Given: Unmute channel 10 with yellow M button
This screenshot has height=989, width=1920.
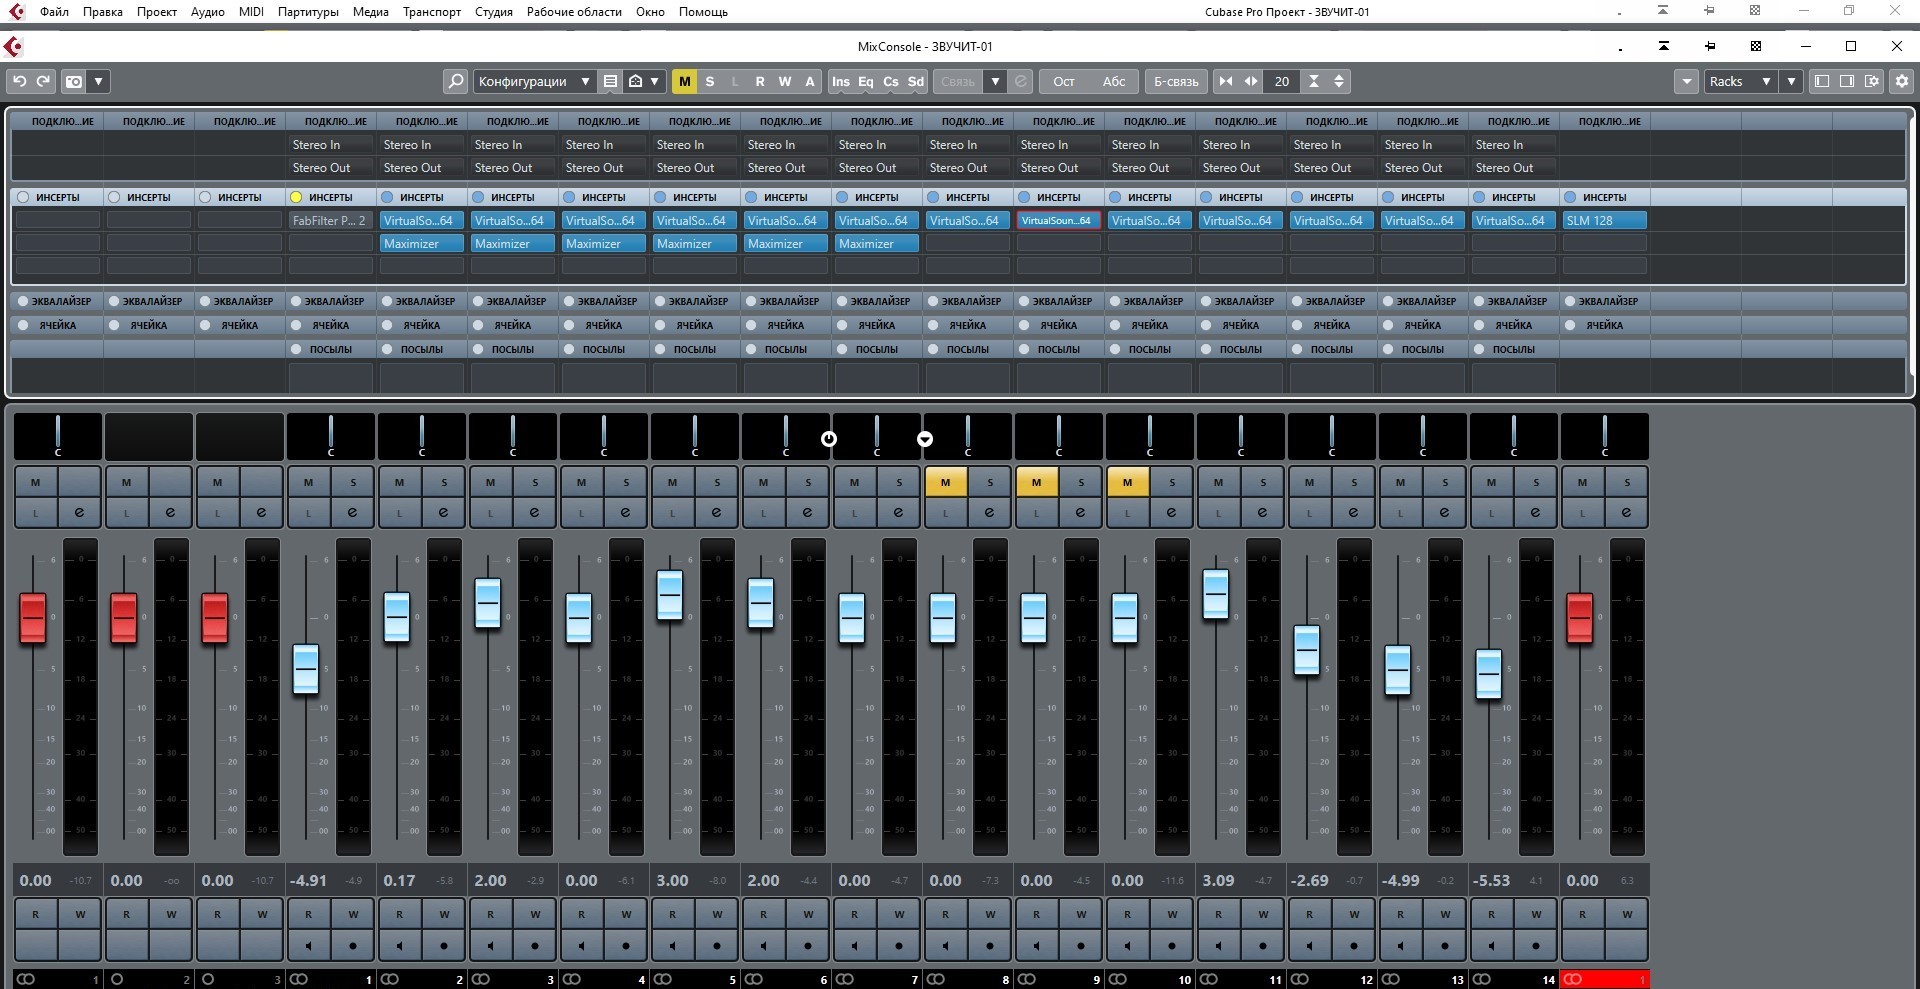Looking at the screenshot, I should pyautogui.click(x=1127, y=482).
